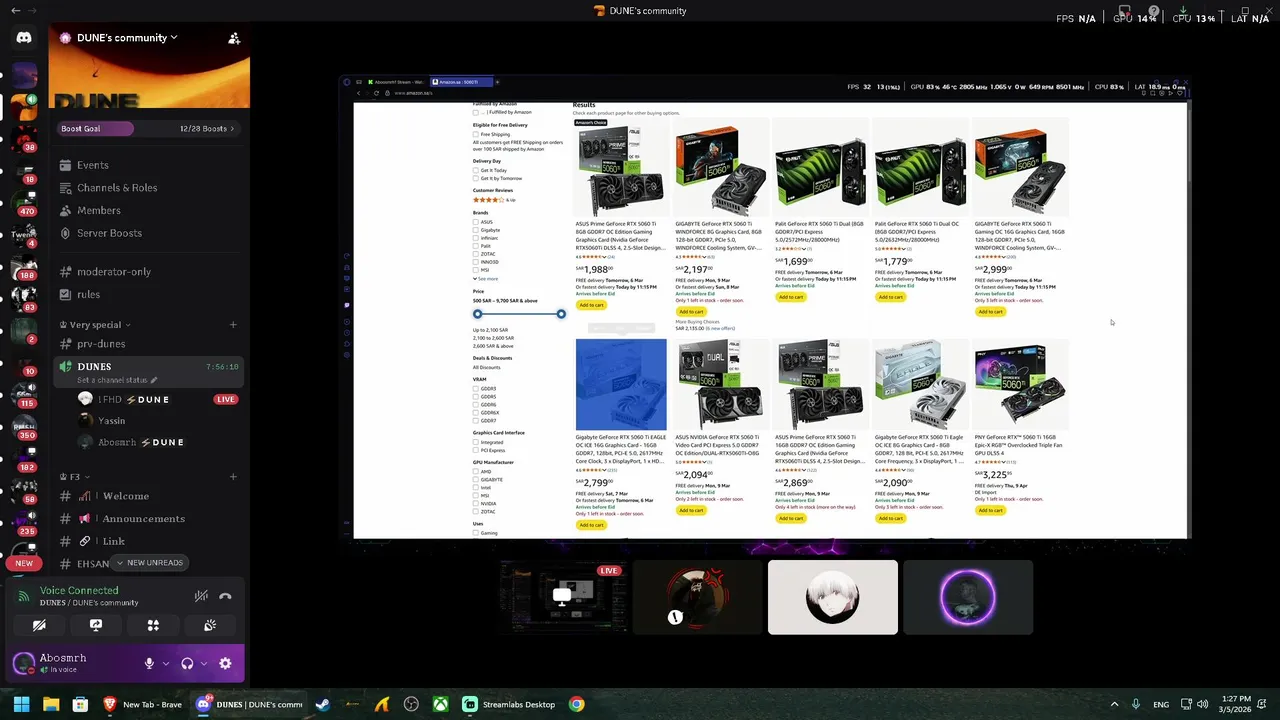Click the PNY GeForce RTX 5060 Ti image
Screen dimensions: 1280x720
coord(1020,385)
